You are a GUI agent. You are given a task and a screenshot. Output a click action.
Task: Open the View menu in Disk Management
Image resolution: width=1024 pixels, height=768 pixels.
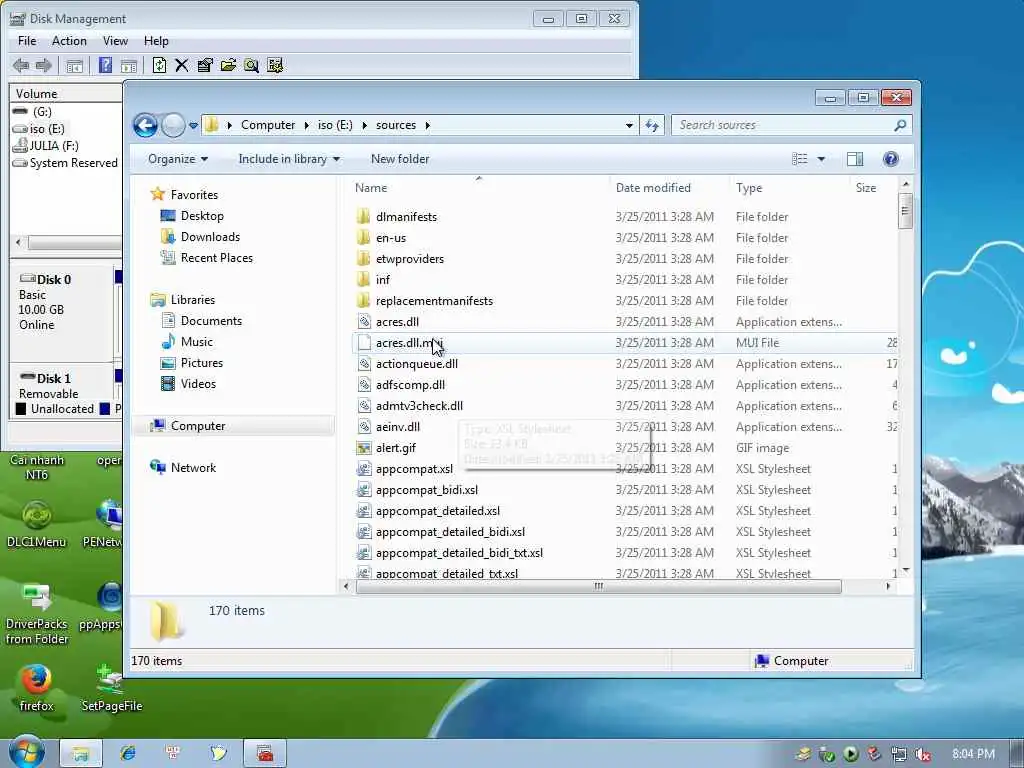point(115,40)
